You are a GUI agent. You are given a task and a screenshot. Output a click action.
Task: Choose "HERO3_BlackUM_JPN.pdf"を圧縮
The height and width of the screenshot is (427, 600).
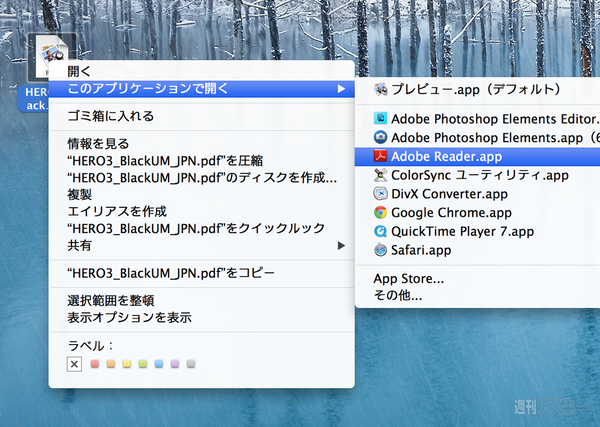pyautogui.click(x=202, y=161)
